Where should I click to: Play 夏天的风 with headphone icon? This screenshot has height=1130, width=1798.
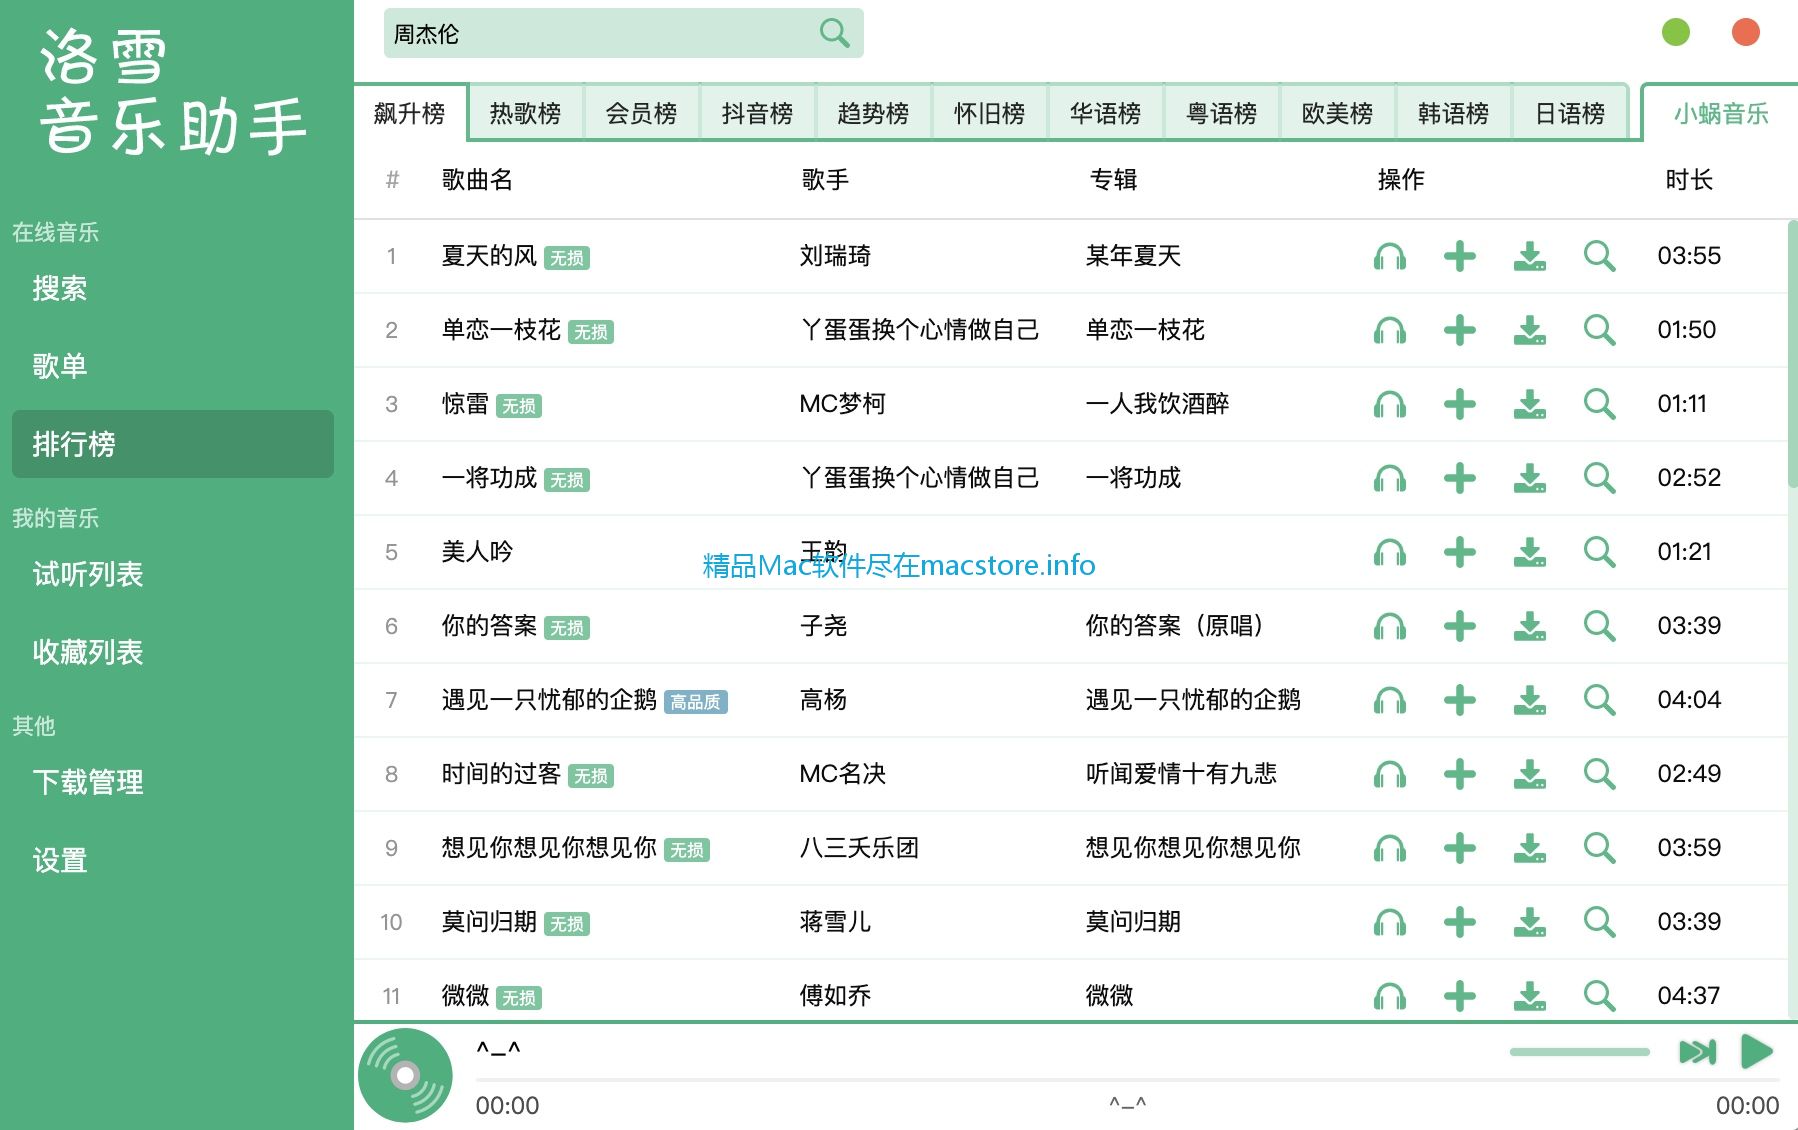tap(1390, 256)
